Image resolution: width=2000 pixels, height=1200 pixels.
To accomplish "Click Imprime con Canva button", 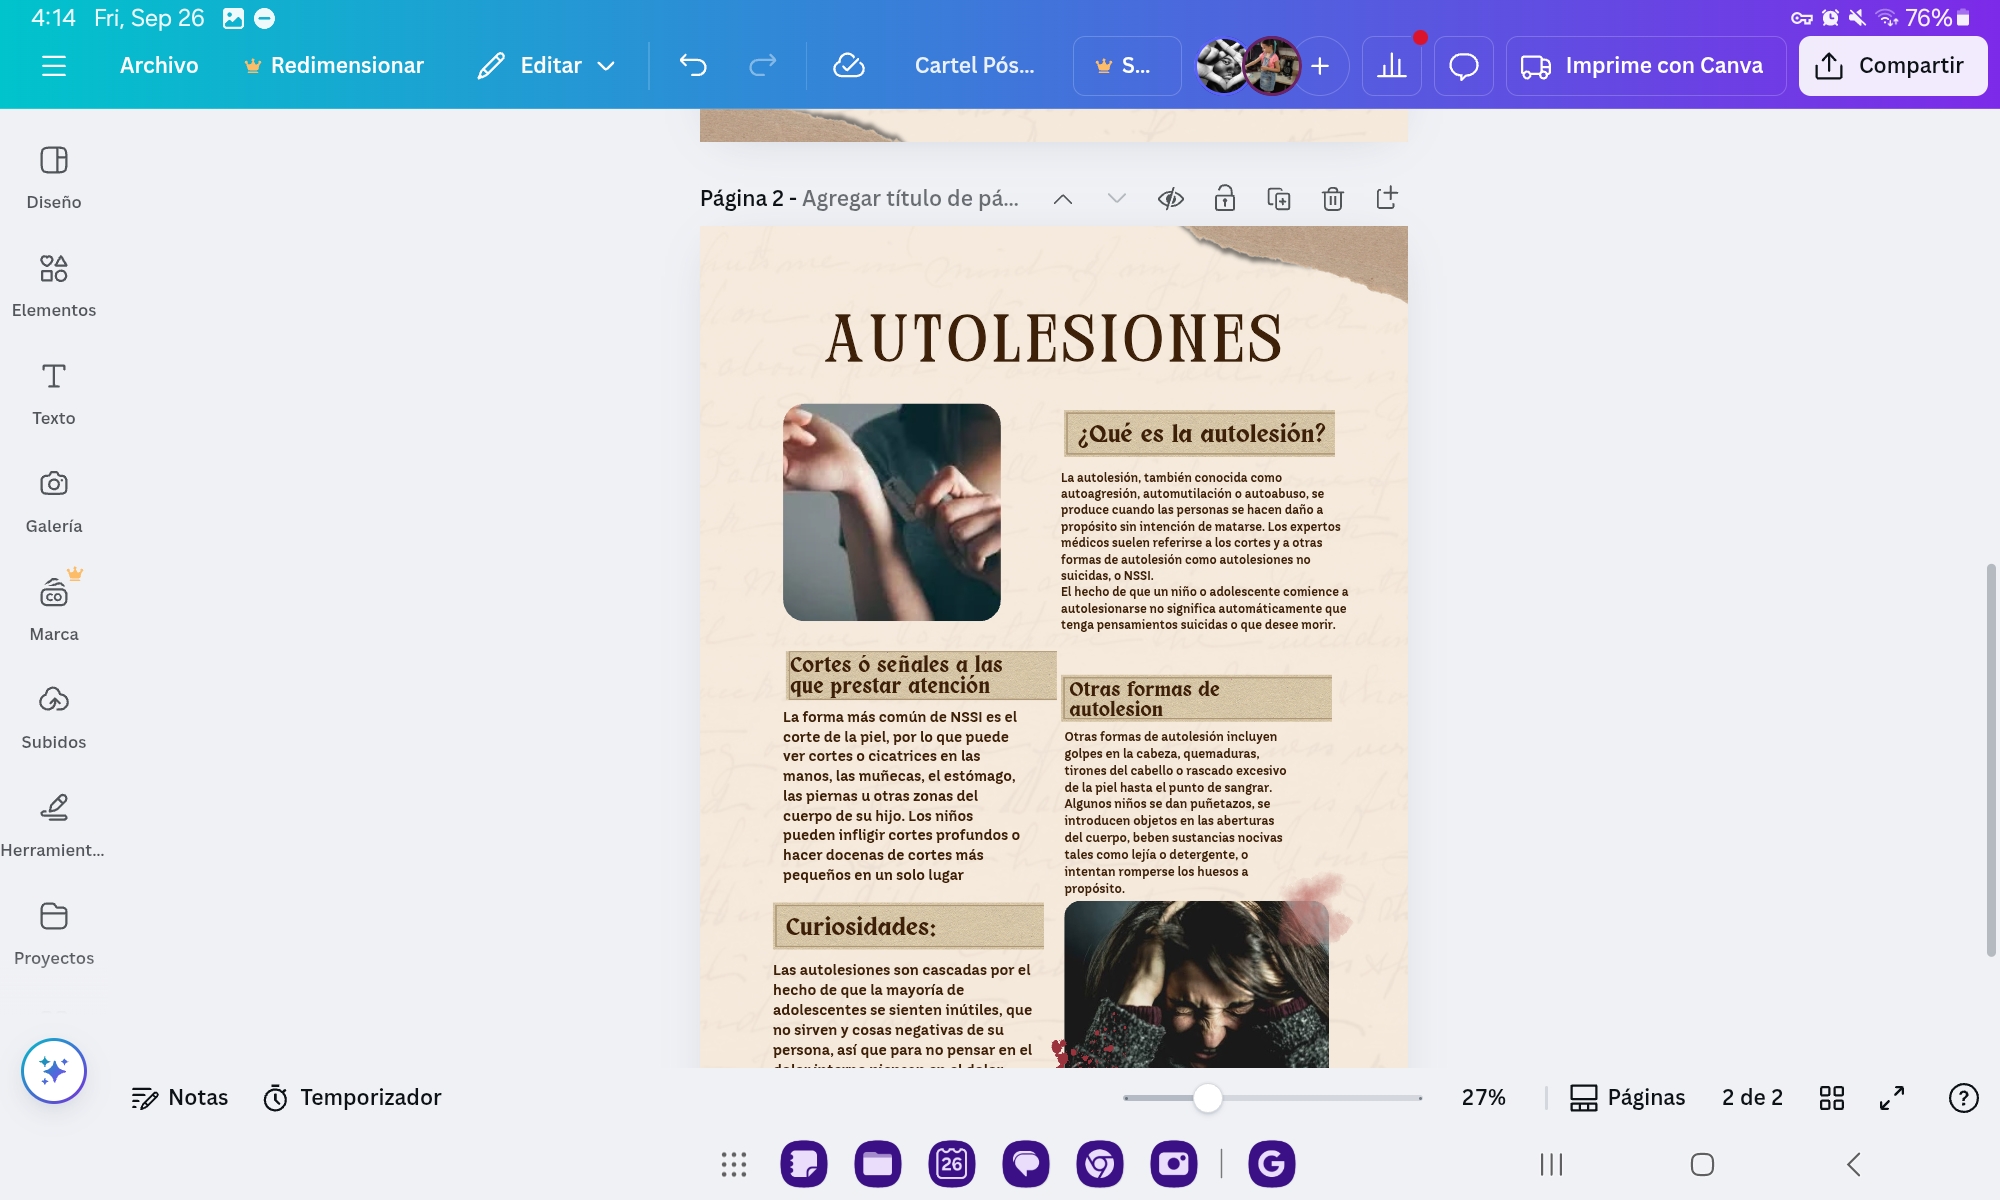I will (1645, 66).
